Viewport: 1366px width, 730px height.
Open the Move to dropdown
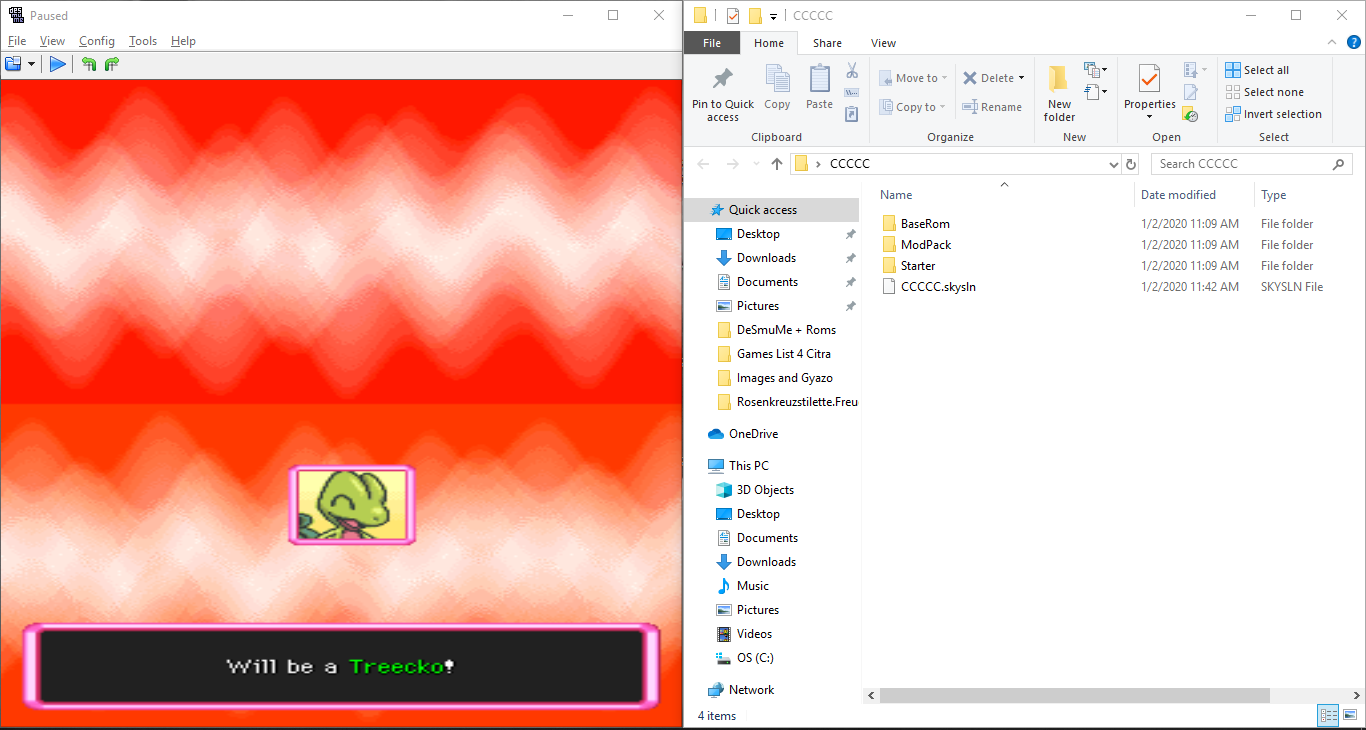tap(913, 78)
